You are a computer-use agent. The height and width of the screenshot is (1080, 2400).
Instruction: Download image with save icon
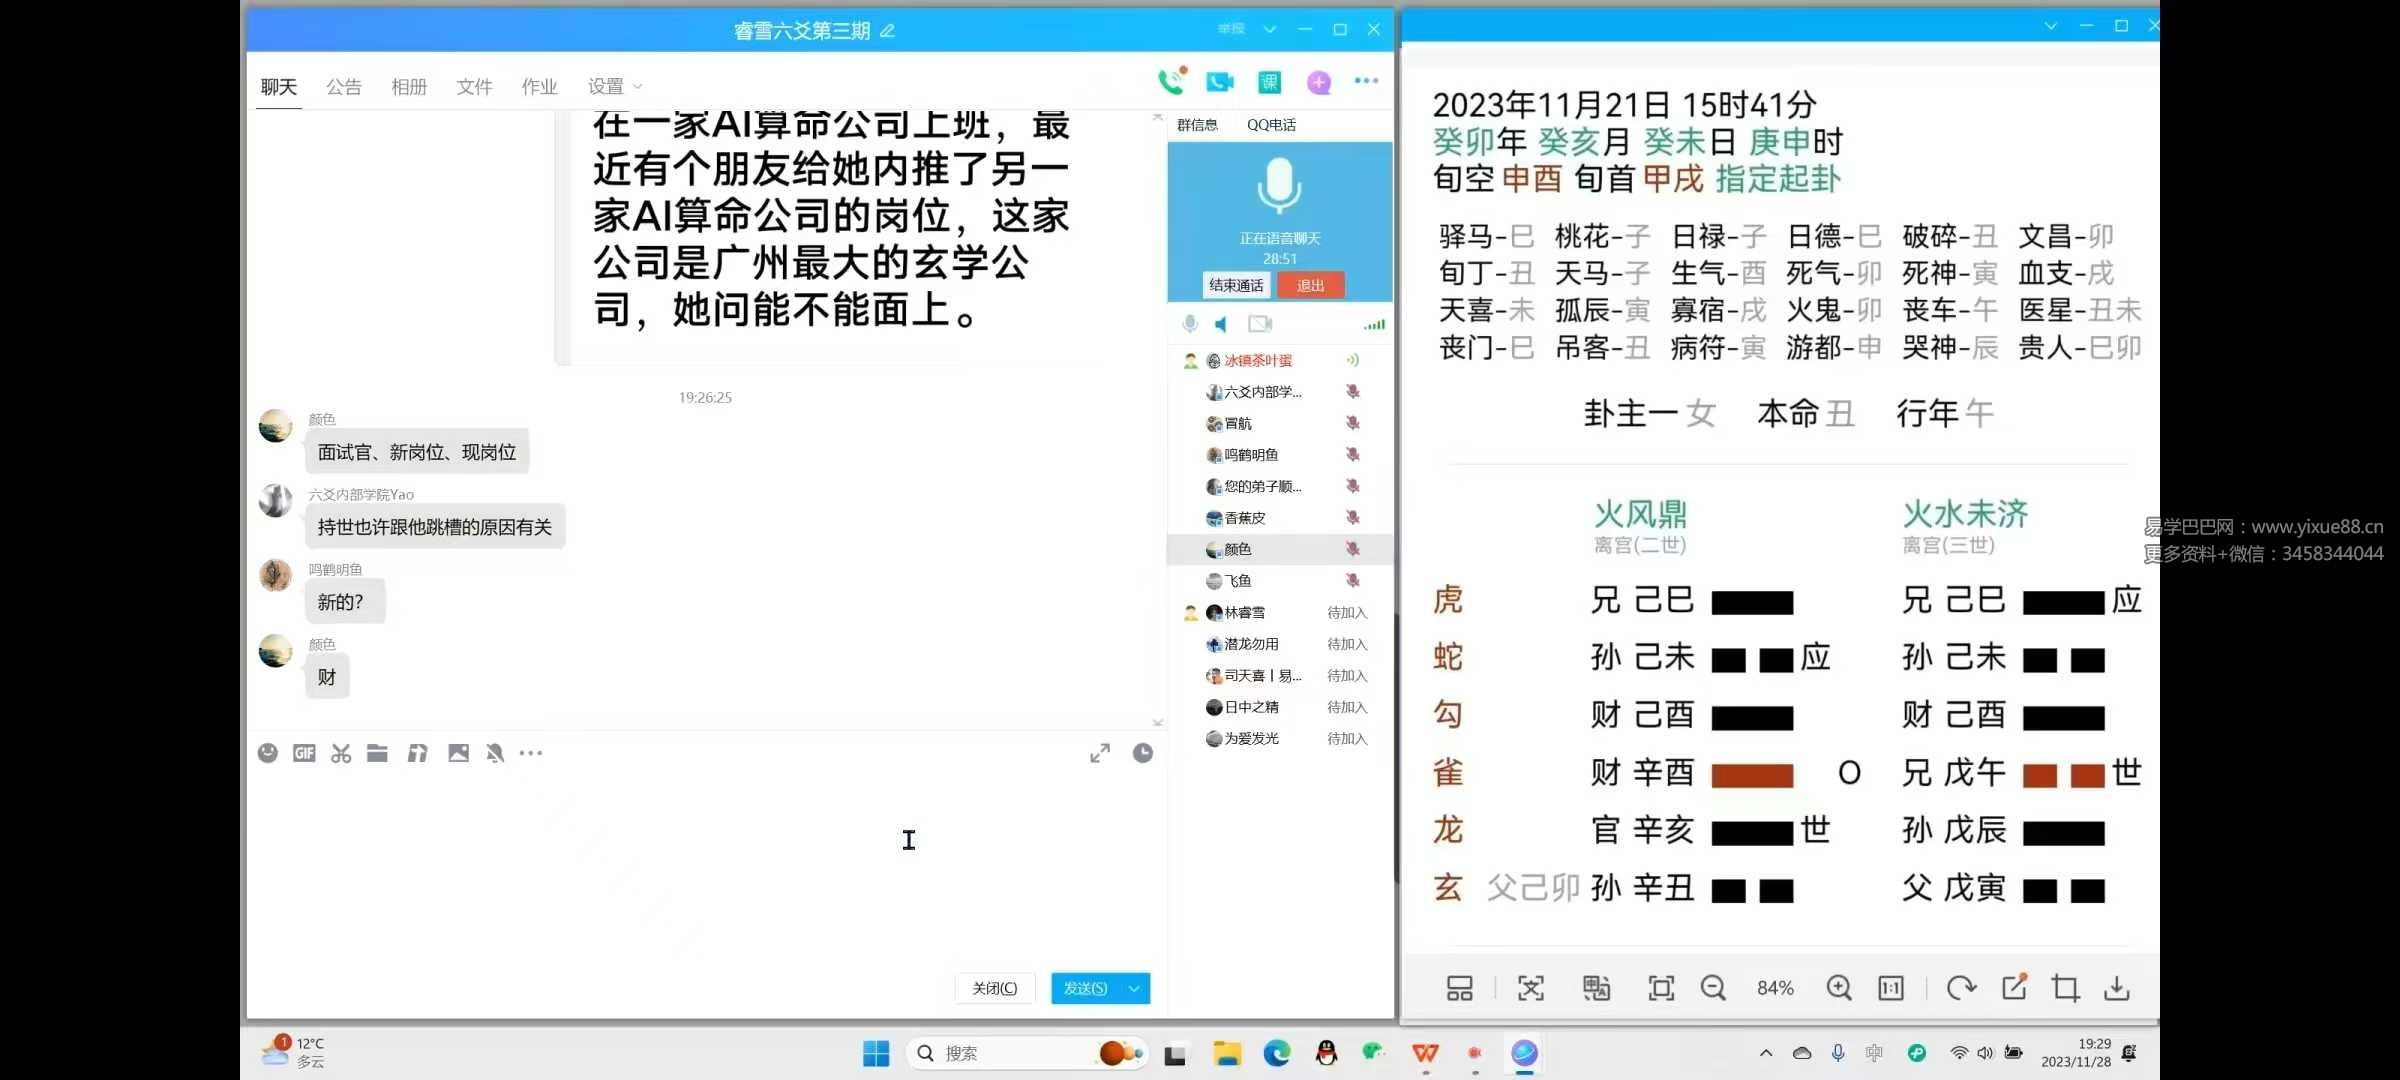coord(2116,988)
